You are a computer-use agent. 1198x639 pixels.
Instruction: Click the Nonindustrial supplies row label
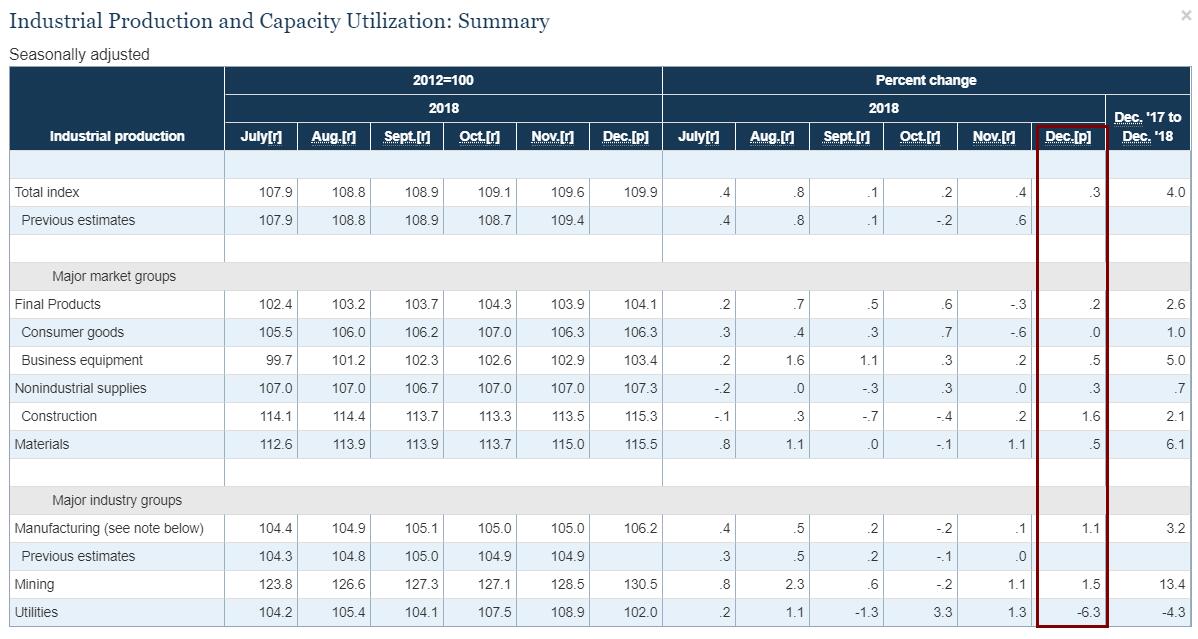(x=80, y=388)
